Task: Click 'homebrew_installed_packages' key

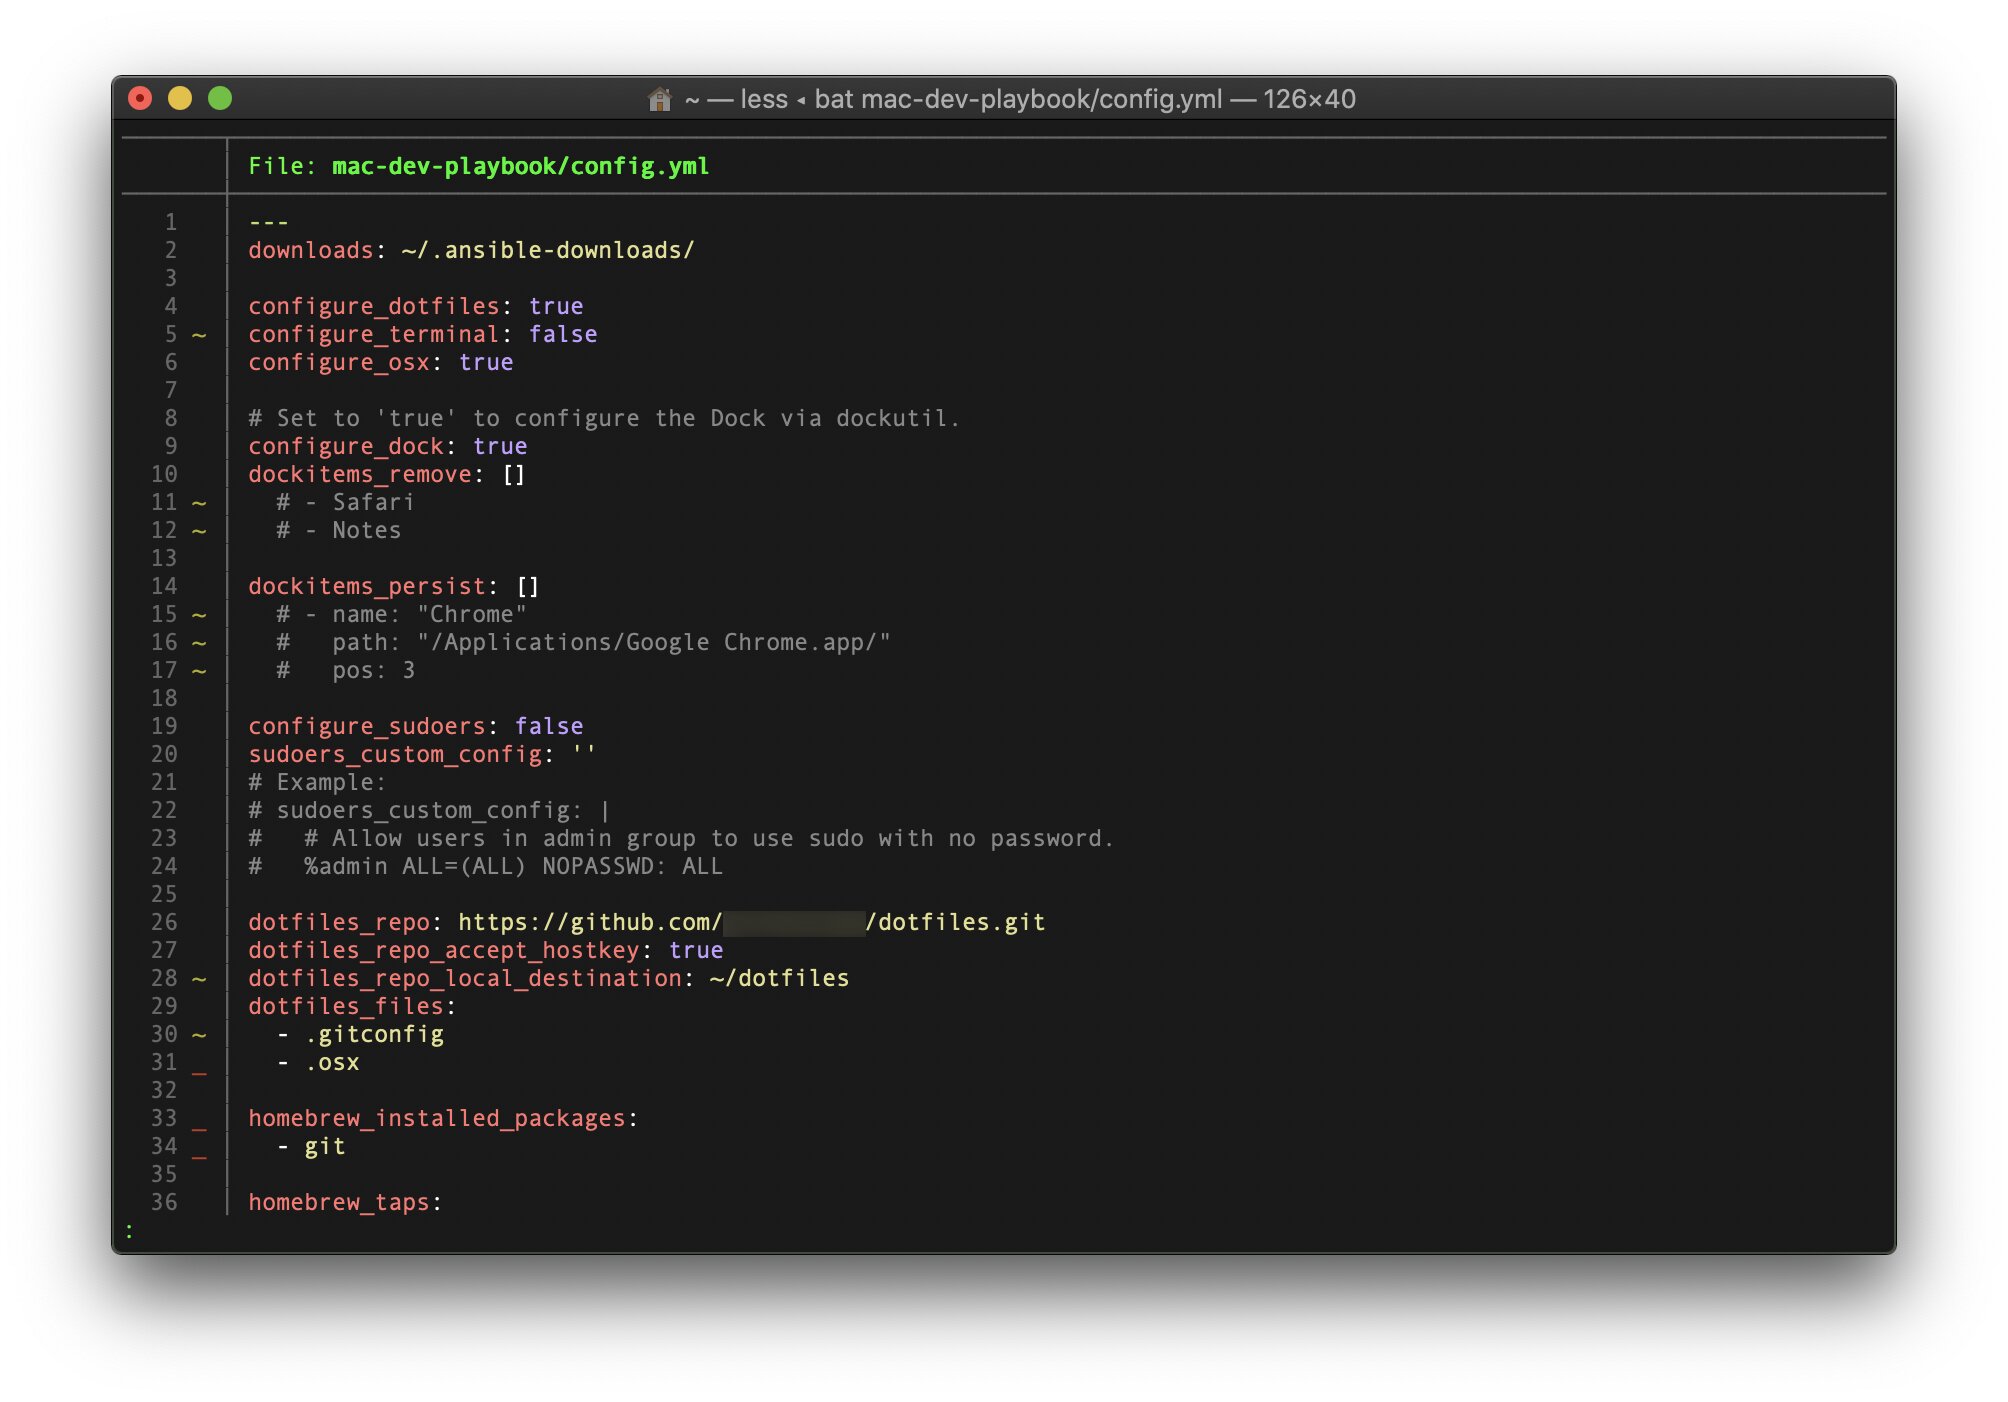Action: (x=437, y=1118)
